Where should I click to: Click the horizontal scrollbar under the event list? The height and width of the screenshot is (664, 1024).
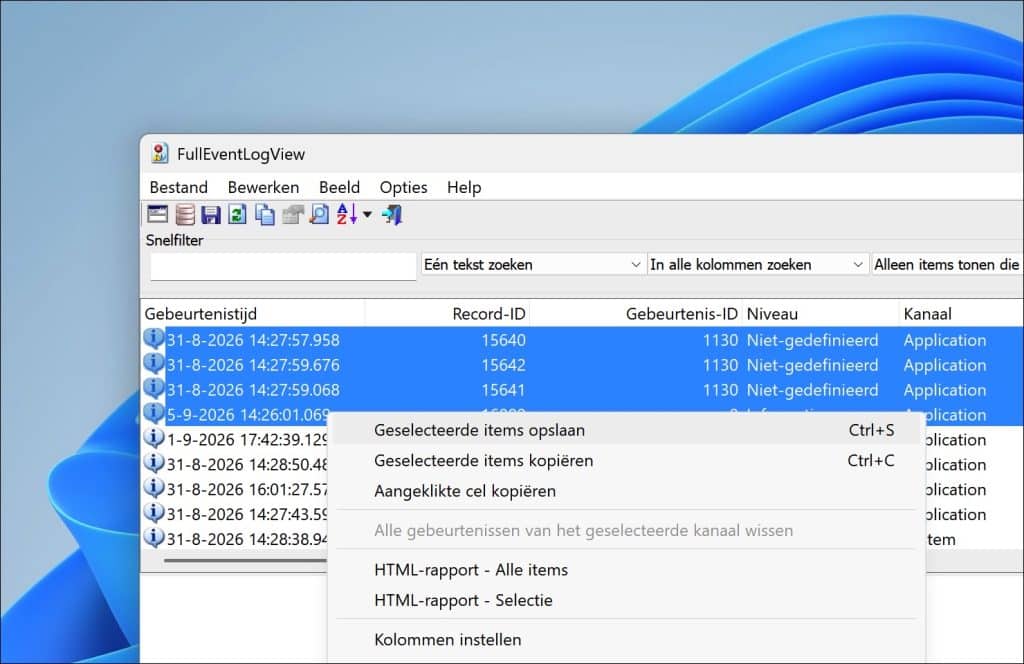click(246, 560)
